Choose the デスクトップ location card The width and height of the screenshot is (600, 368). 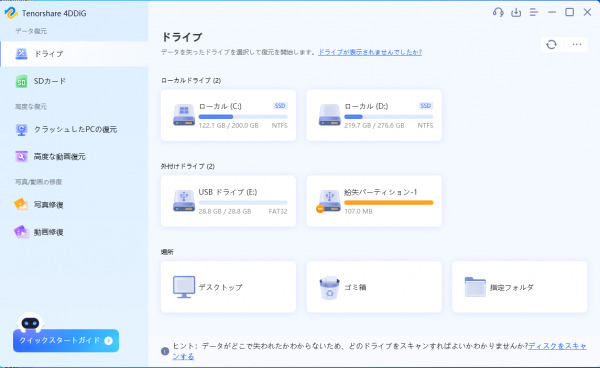pos(228,287)
